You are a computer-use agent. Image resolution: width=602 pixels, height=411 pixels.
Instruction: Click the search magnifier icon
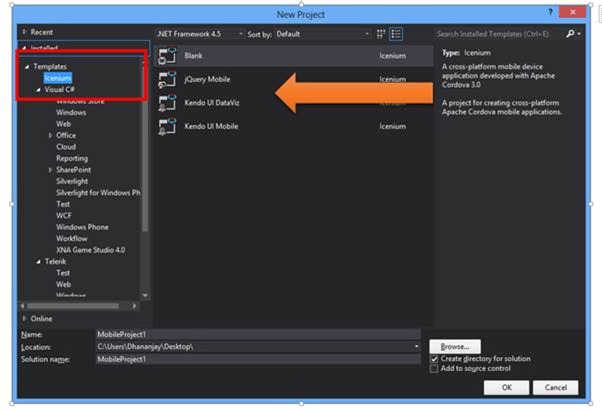point(571,34)
